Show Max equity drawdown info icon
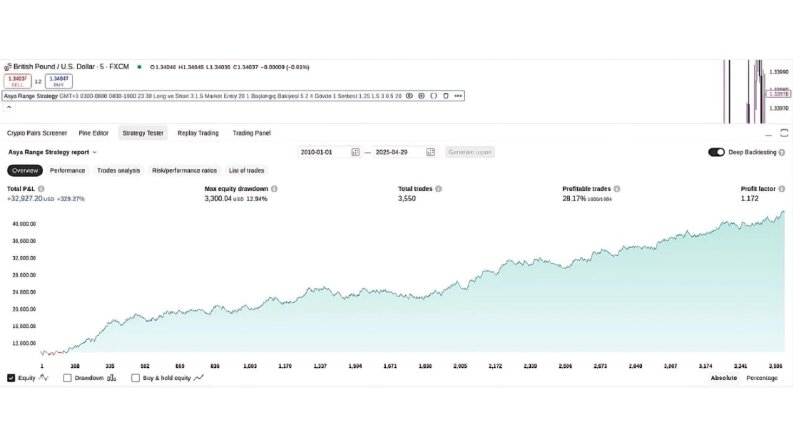Image resolution: width=793 pixels, height=446 pixels. click(x=274, y=189)
